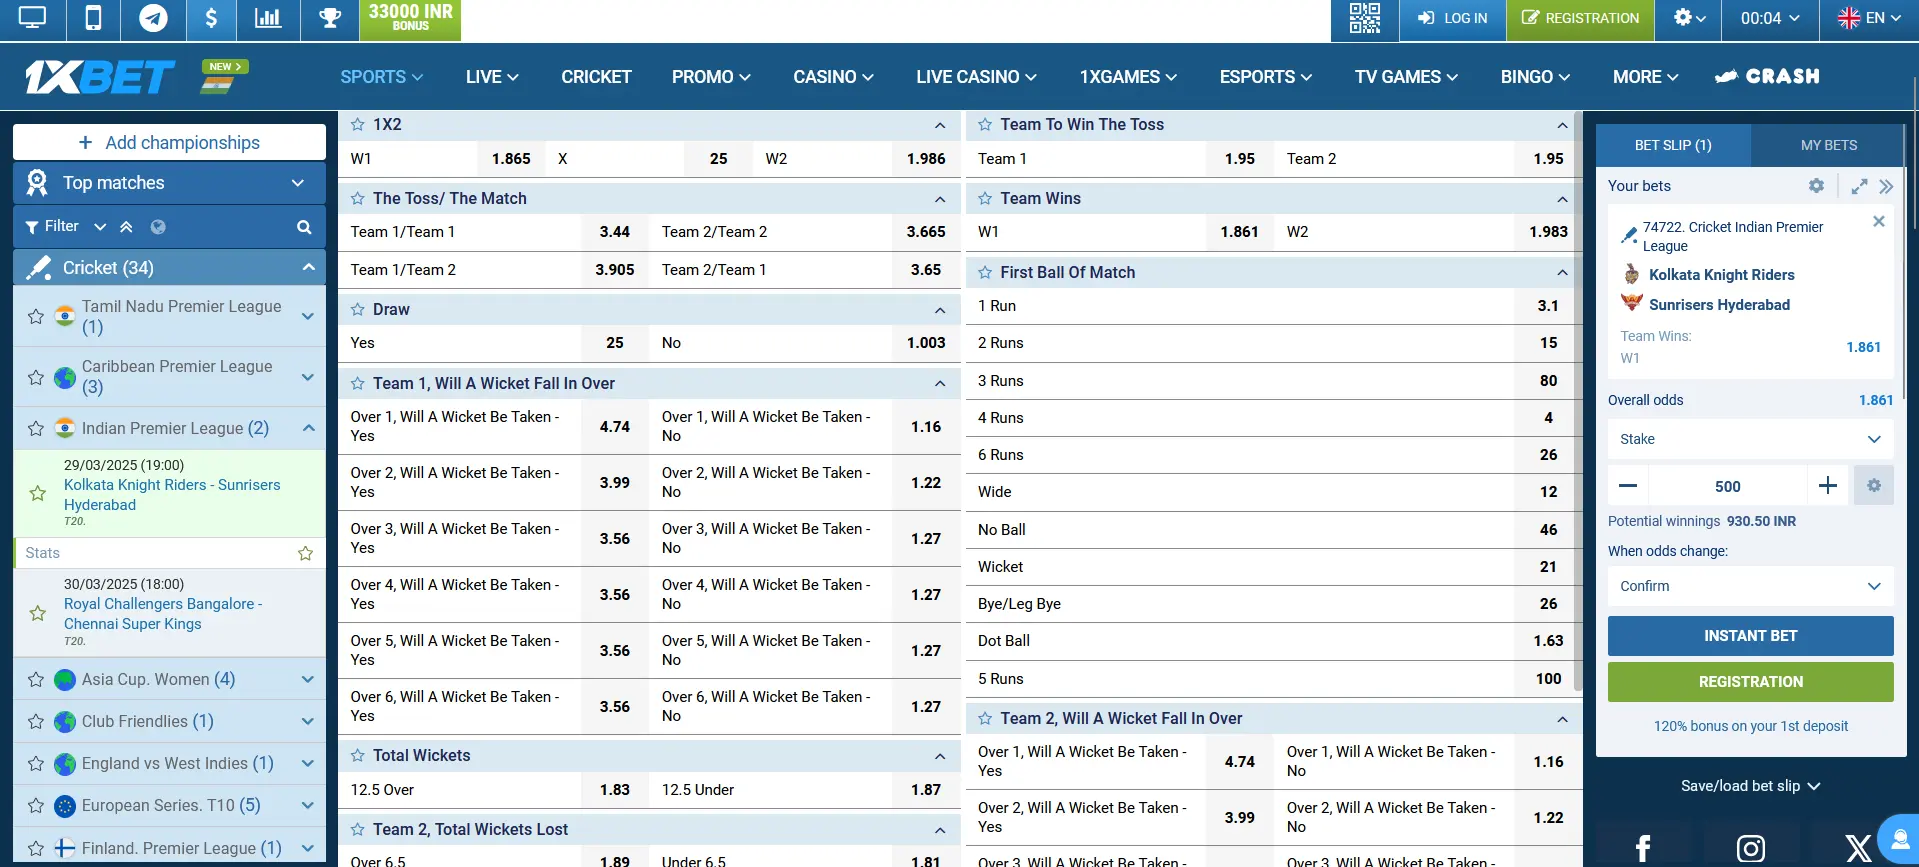Open 120% bonus on 1st deposit link

(x=1750, y=726)
